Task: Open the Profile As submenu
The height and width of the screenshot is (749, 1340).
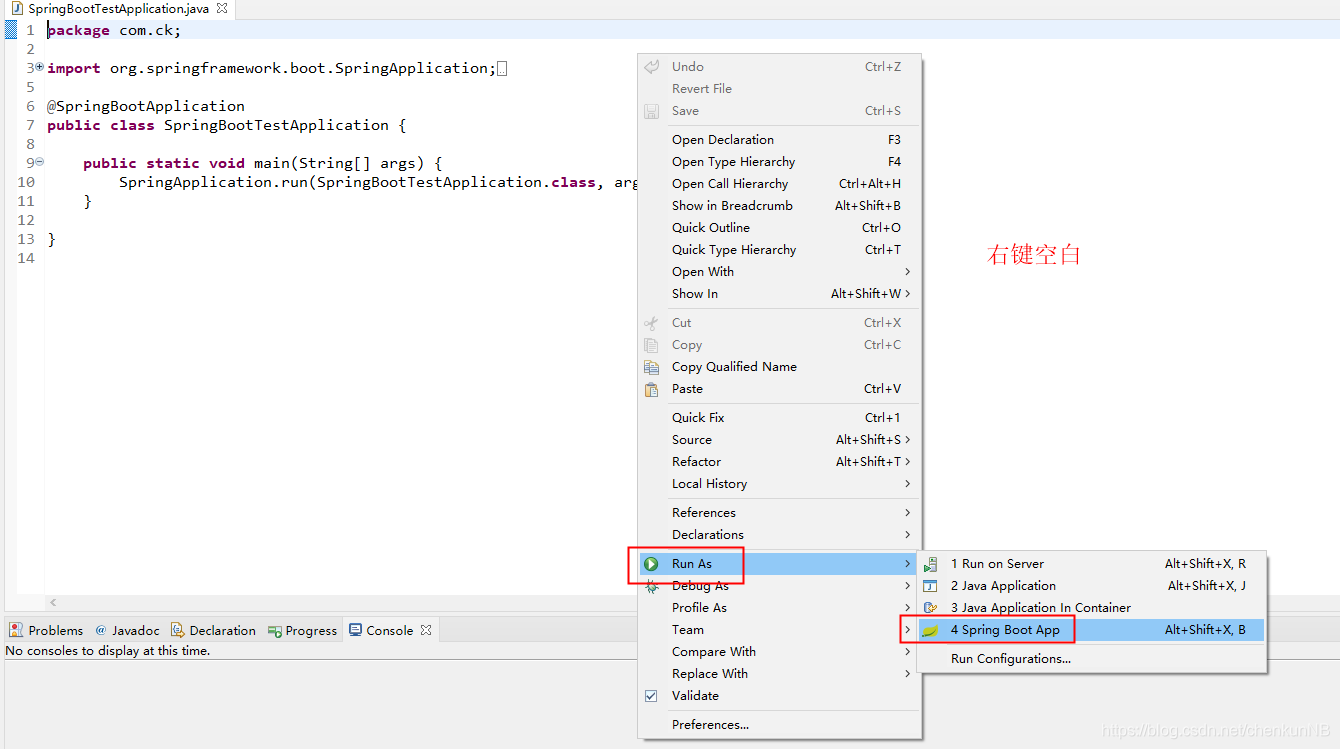Action: point(780,608)
